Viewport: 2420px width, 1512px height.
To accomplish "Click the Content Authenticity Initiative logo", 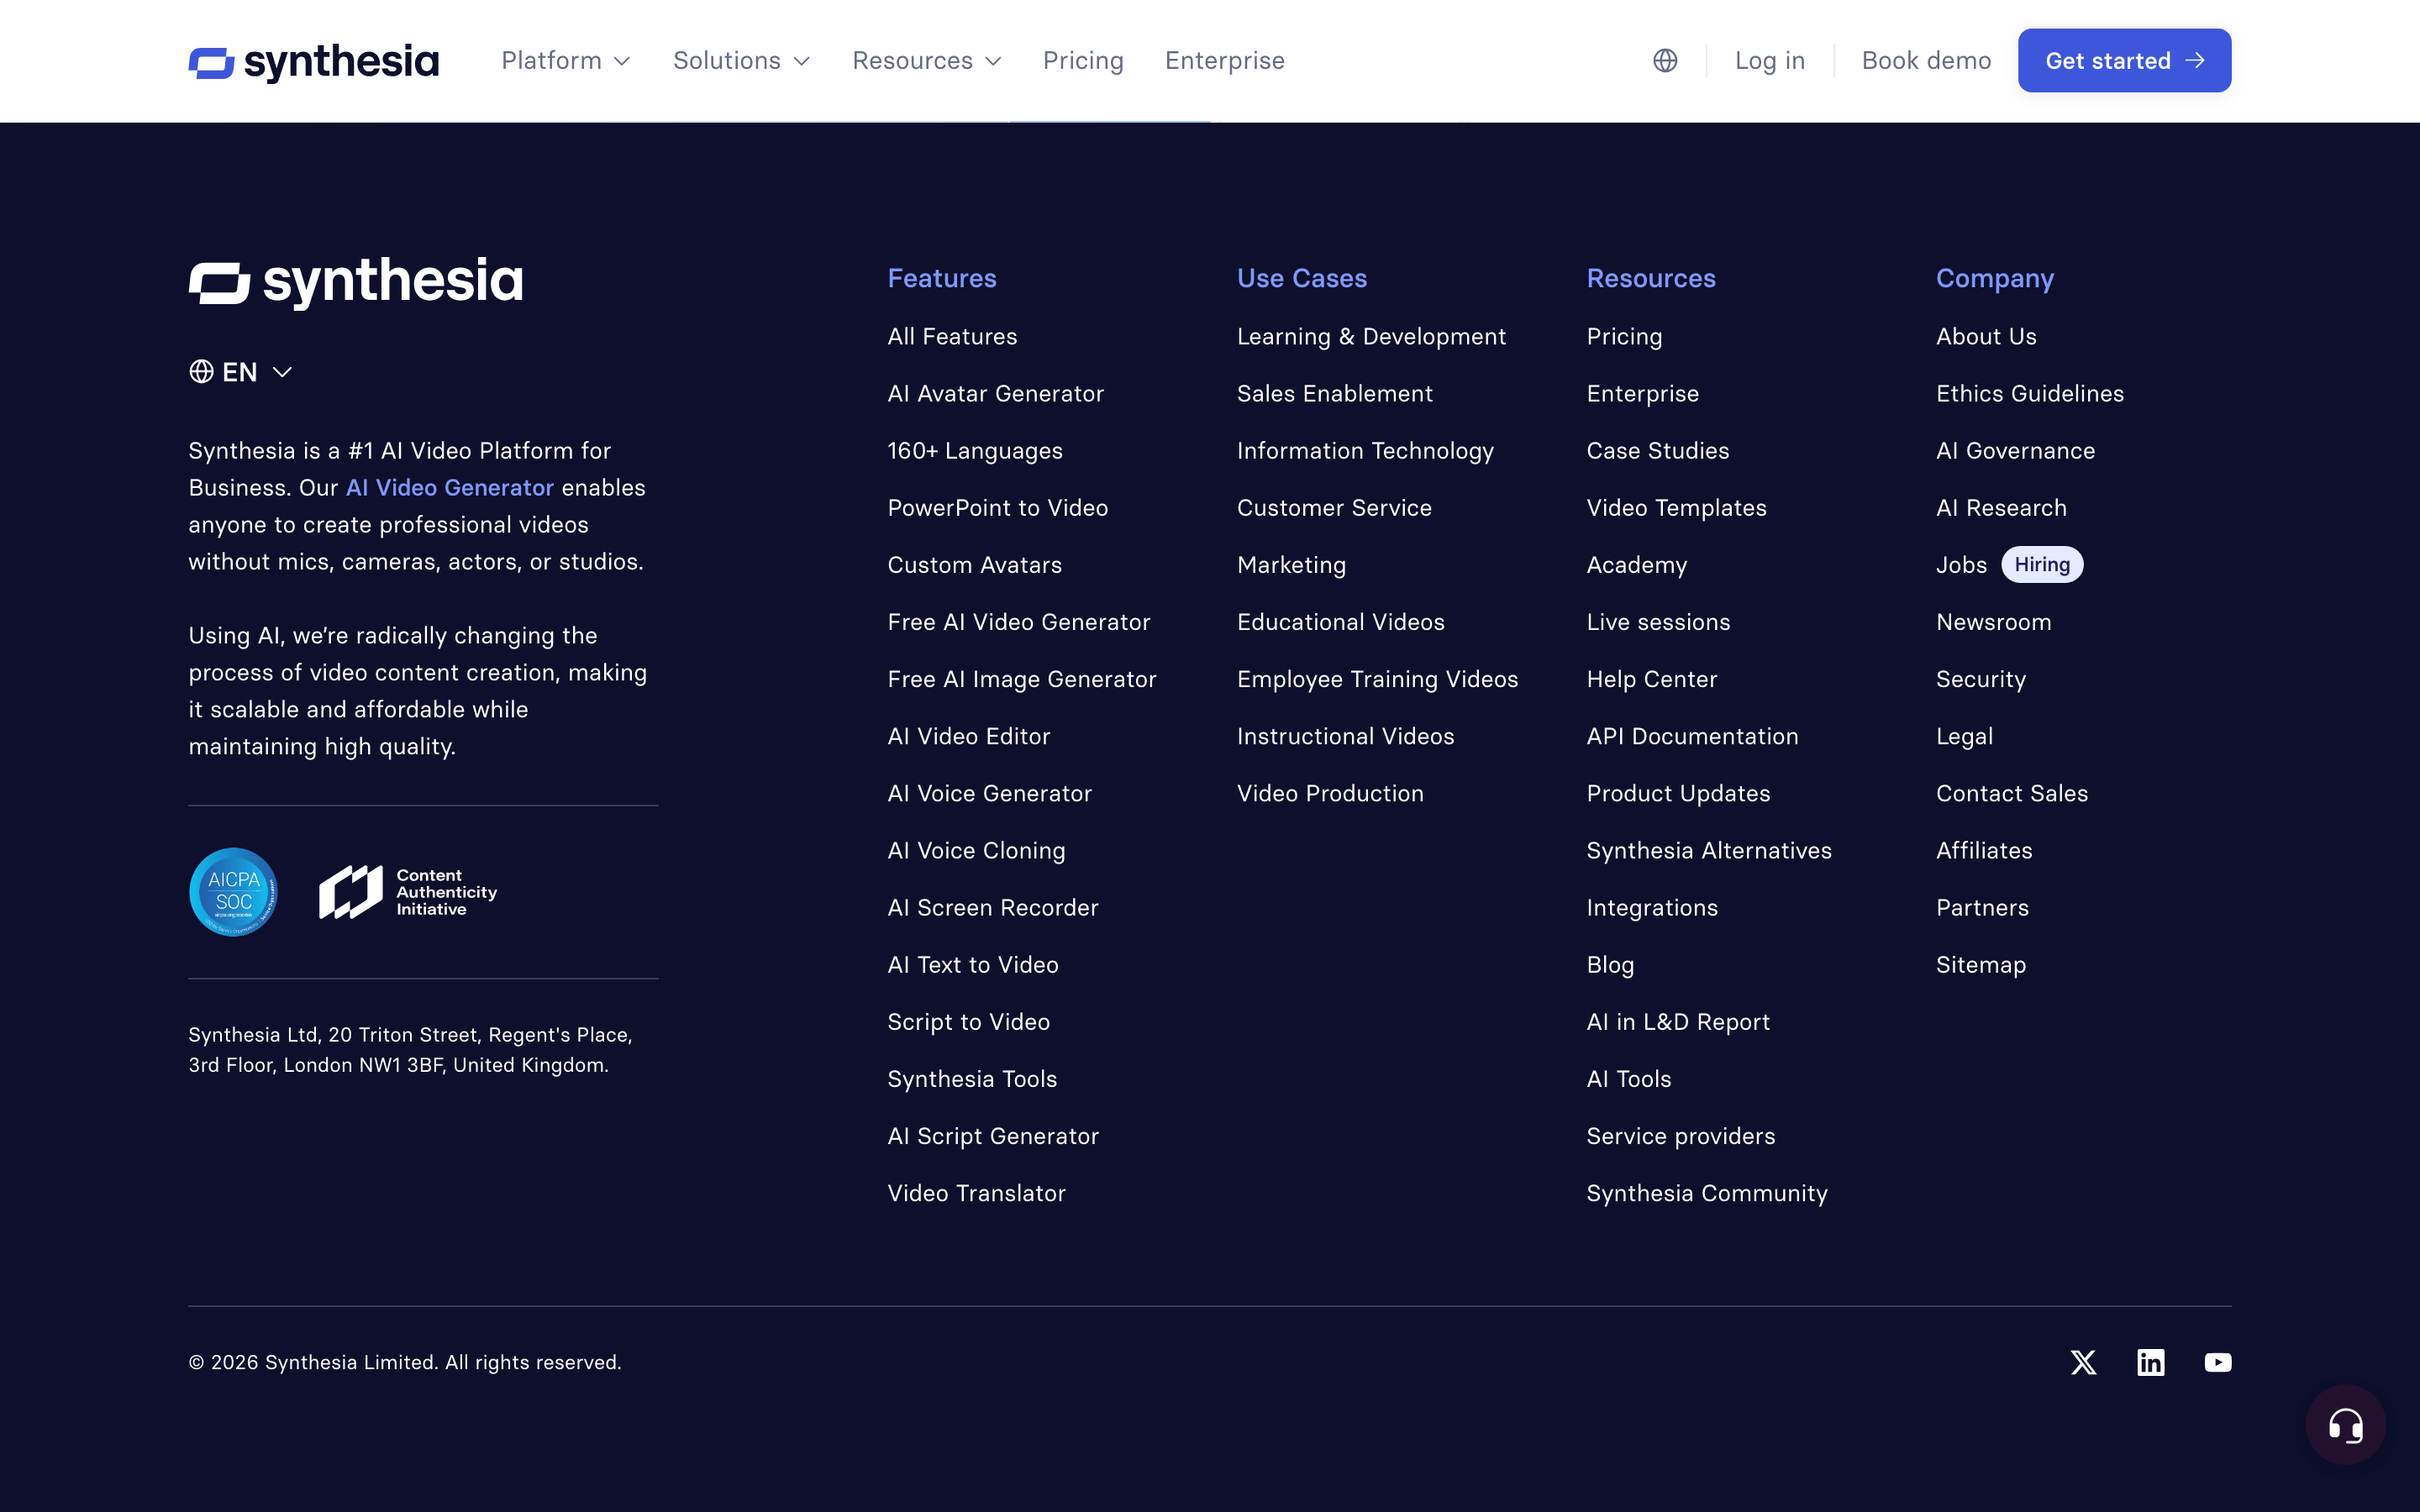I will [x=408, y=891].
